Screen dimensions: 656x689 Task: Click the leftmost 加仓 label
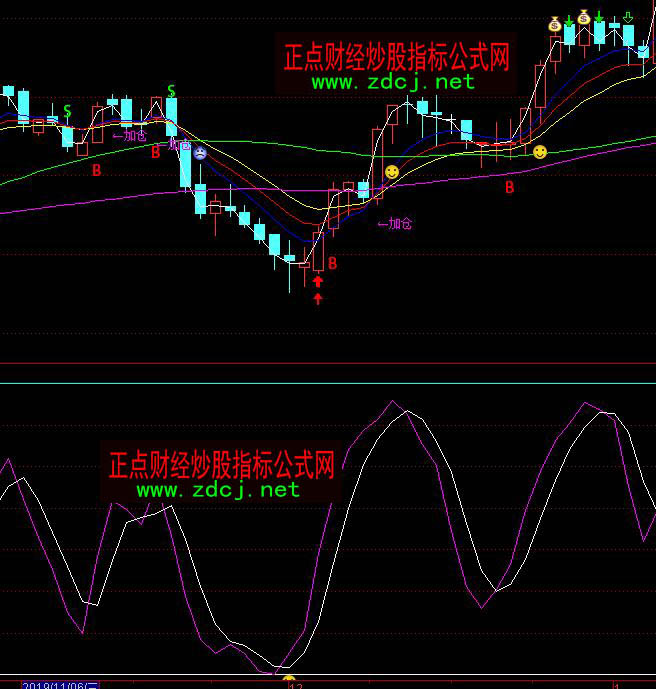[x=130, y=135]
